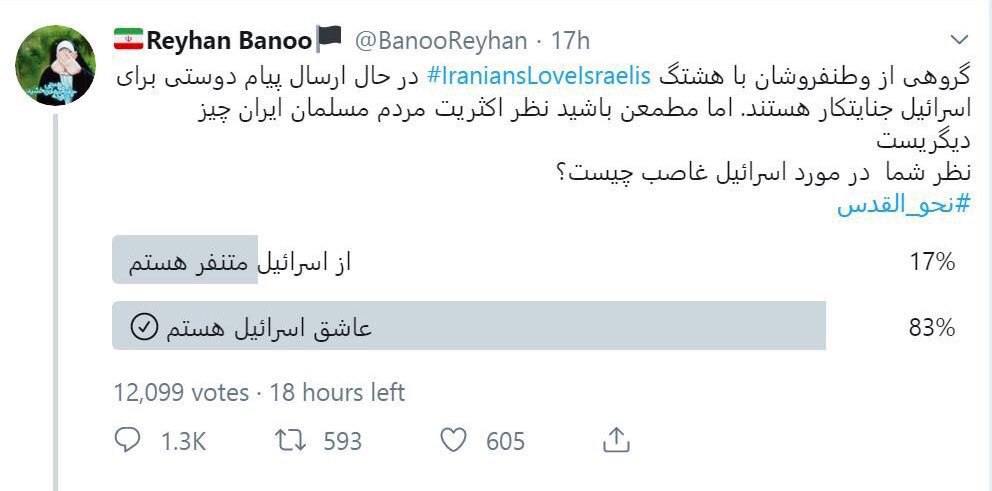Image resolution: width=992 pixels, height=491 pixels.
Task: Click the black flag after Reyhan Banoo
Action: point(329,39)
